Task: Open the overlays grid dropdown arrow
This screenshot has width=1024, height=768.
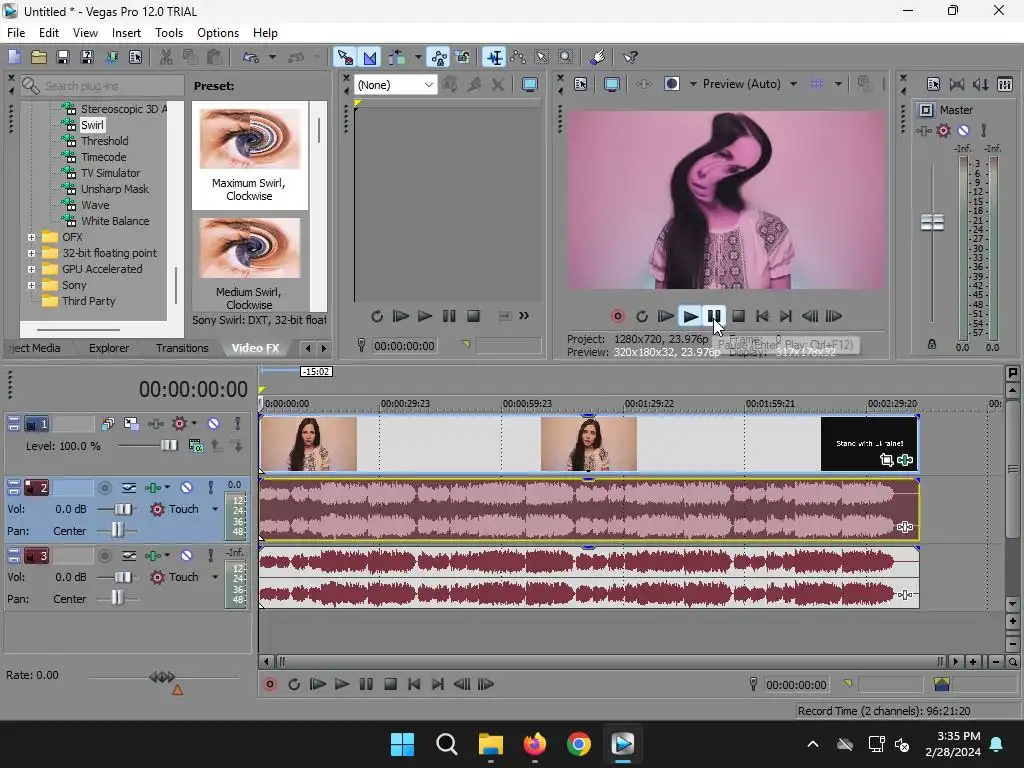Action: point(838,84)
